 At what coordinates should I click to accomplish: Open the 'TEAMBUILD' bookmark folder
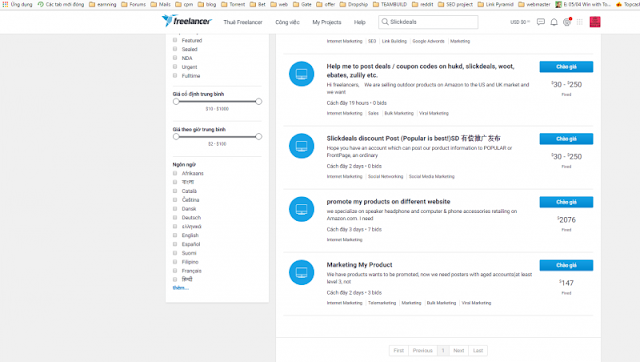click(389, 4)
